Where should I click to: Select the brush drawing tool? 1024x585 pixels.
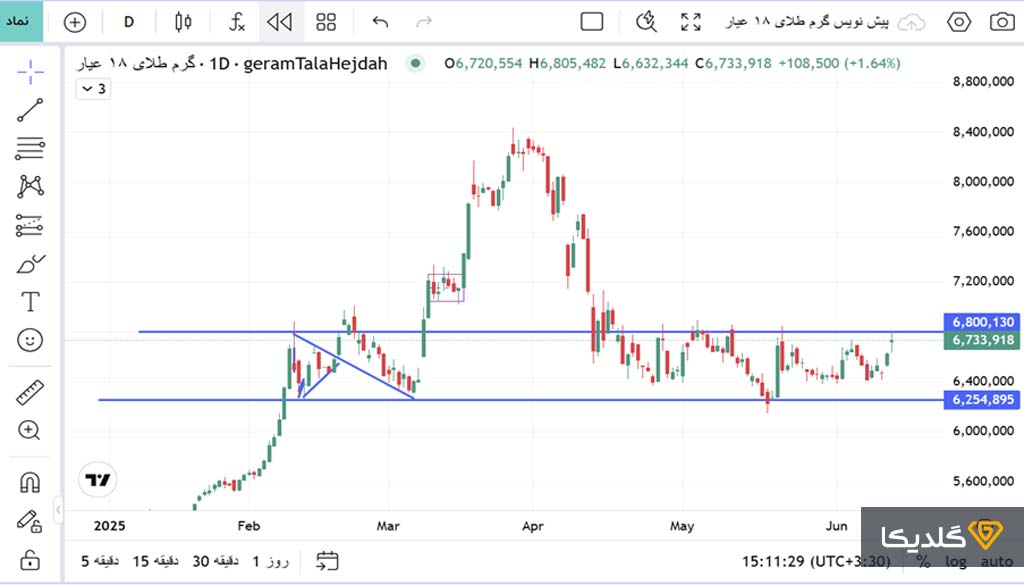pos(30,264)
